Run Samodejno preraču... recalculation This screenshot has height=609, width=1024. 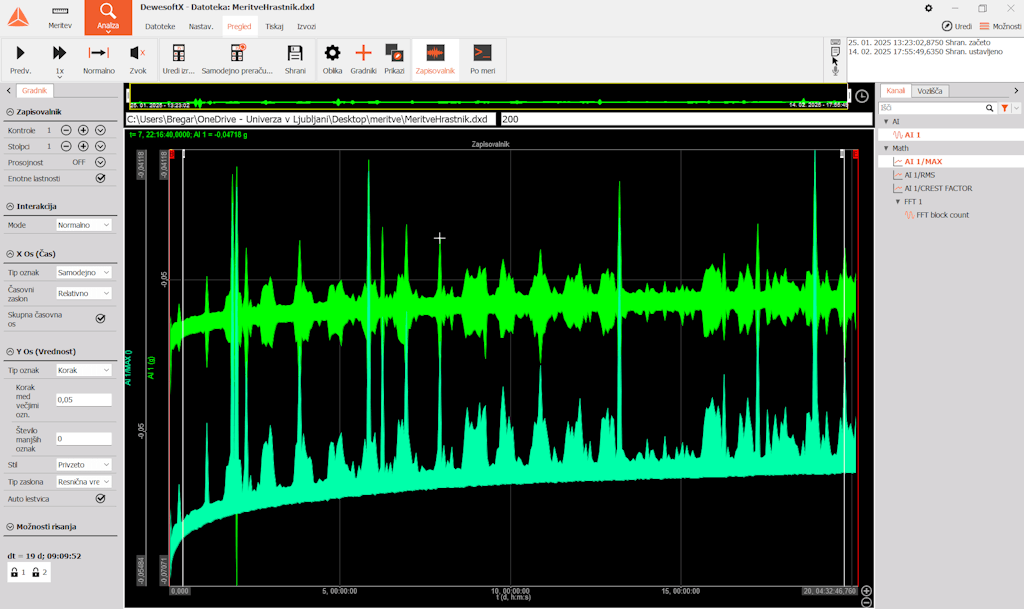tap(237, 59)
